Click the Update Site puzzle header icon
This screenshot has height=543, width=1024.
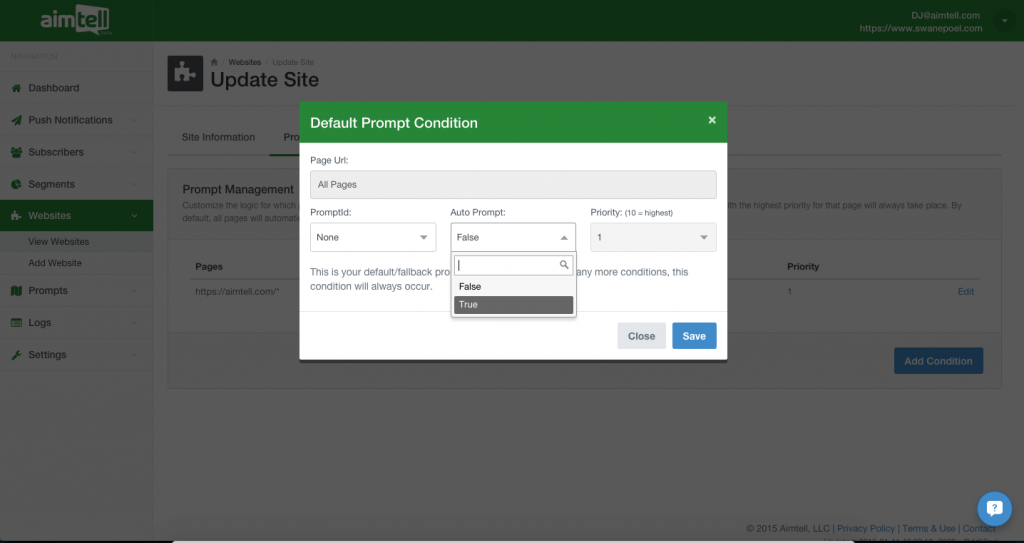point(185,73)
